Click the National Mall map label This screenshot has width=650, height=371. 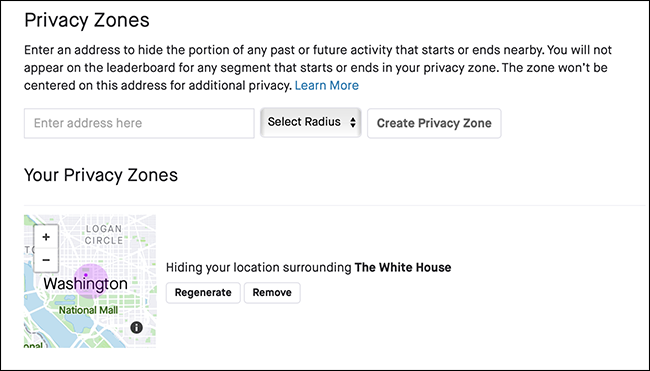88,310
